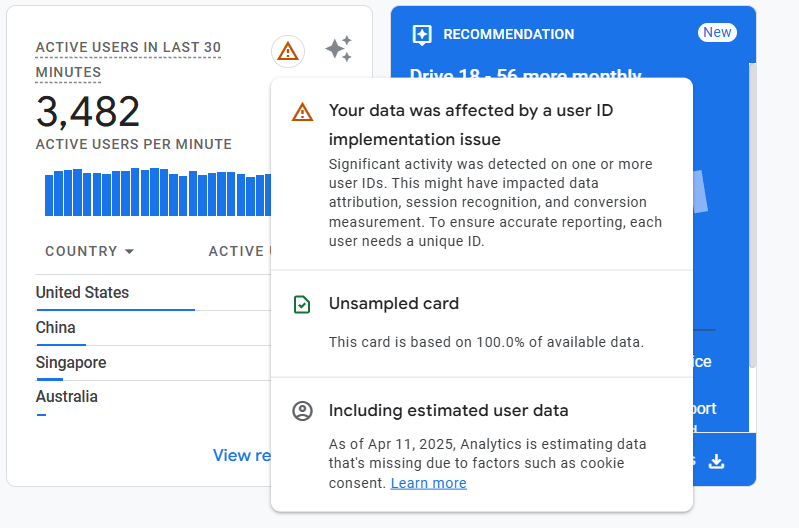Screen dimensions: 799x528
Task: Select the Singapore country row
Action: click(x=71, y=362)
